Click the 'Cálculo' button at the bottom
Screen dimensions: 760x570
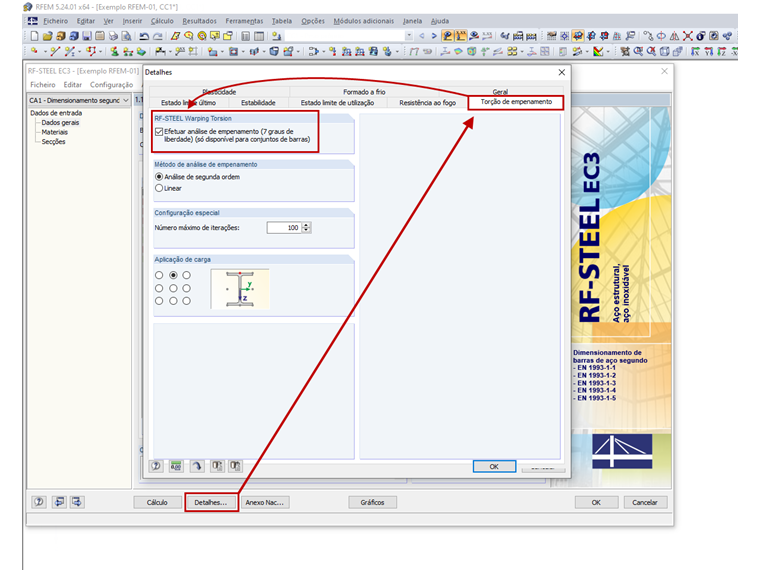click(157, 502)
